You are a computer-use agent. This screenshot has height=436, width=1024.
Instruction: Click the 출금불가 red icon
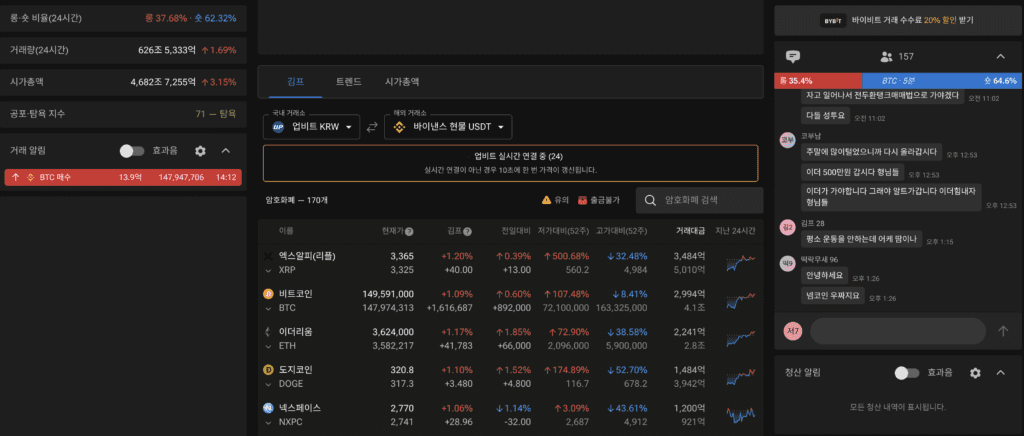(582, 200)
